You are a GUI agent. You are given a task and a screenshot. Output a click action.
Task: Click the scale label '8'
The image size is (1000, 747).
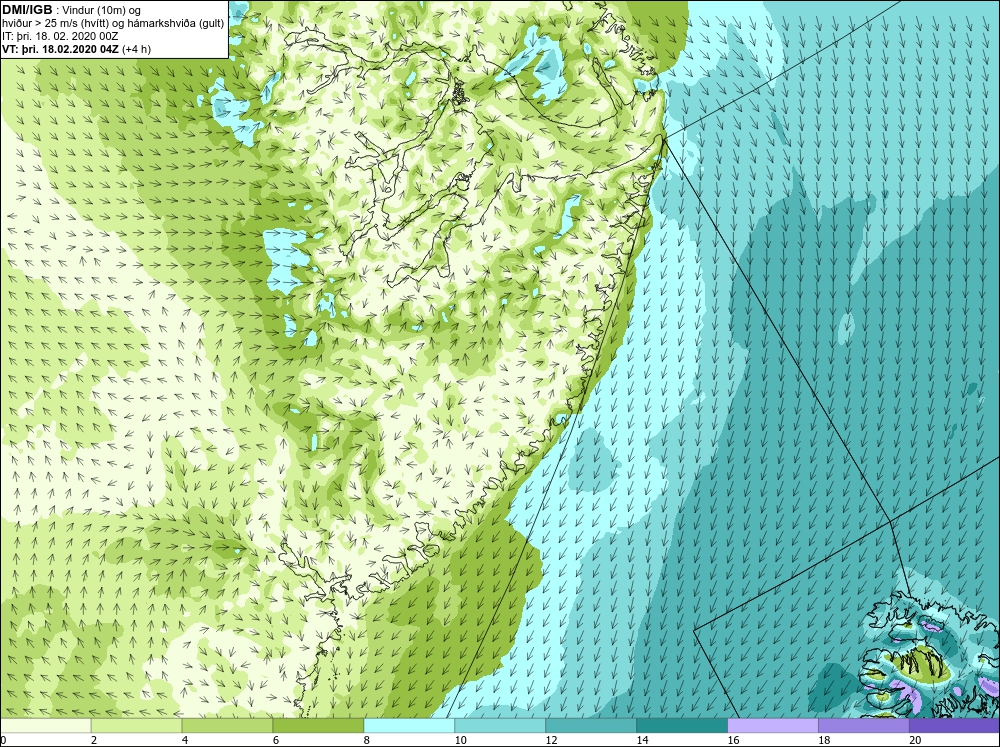367,740
